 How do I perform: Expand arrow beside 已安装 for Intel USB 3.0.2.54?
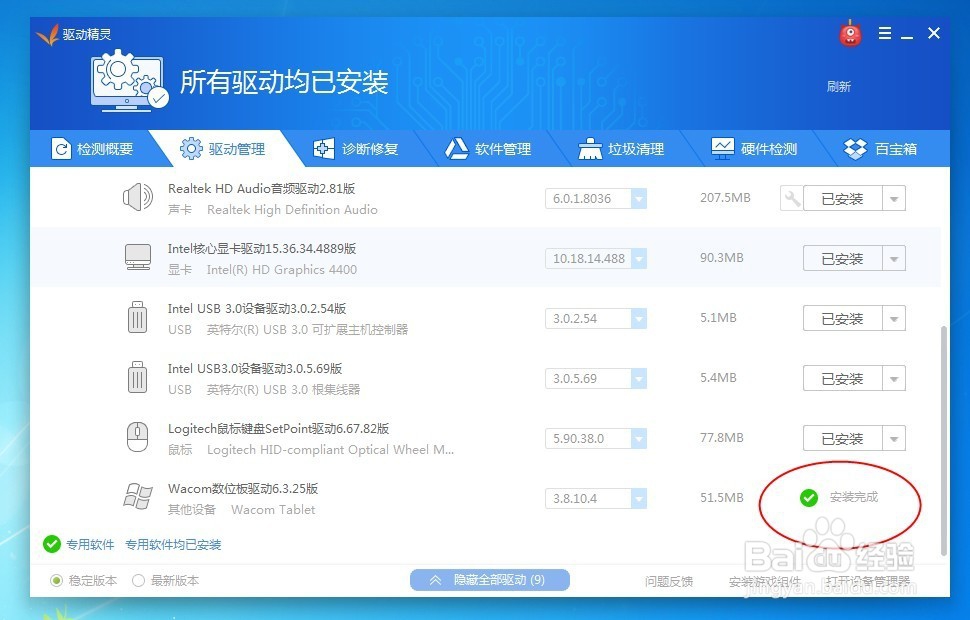(894, 319)
